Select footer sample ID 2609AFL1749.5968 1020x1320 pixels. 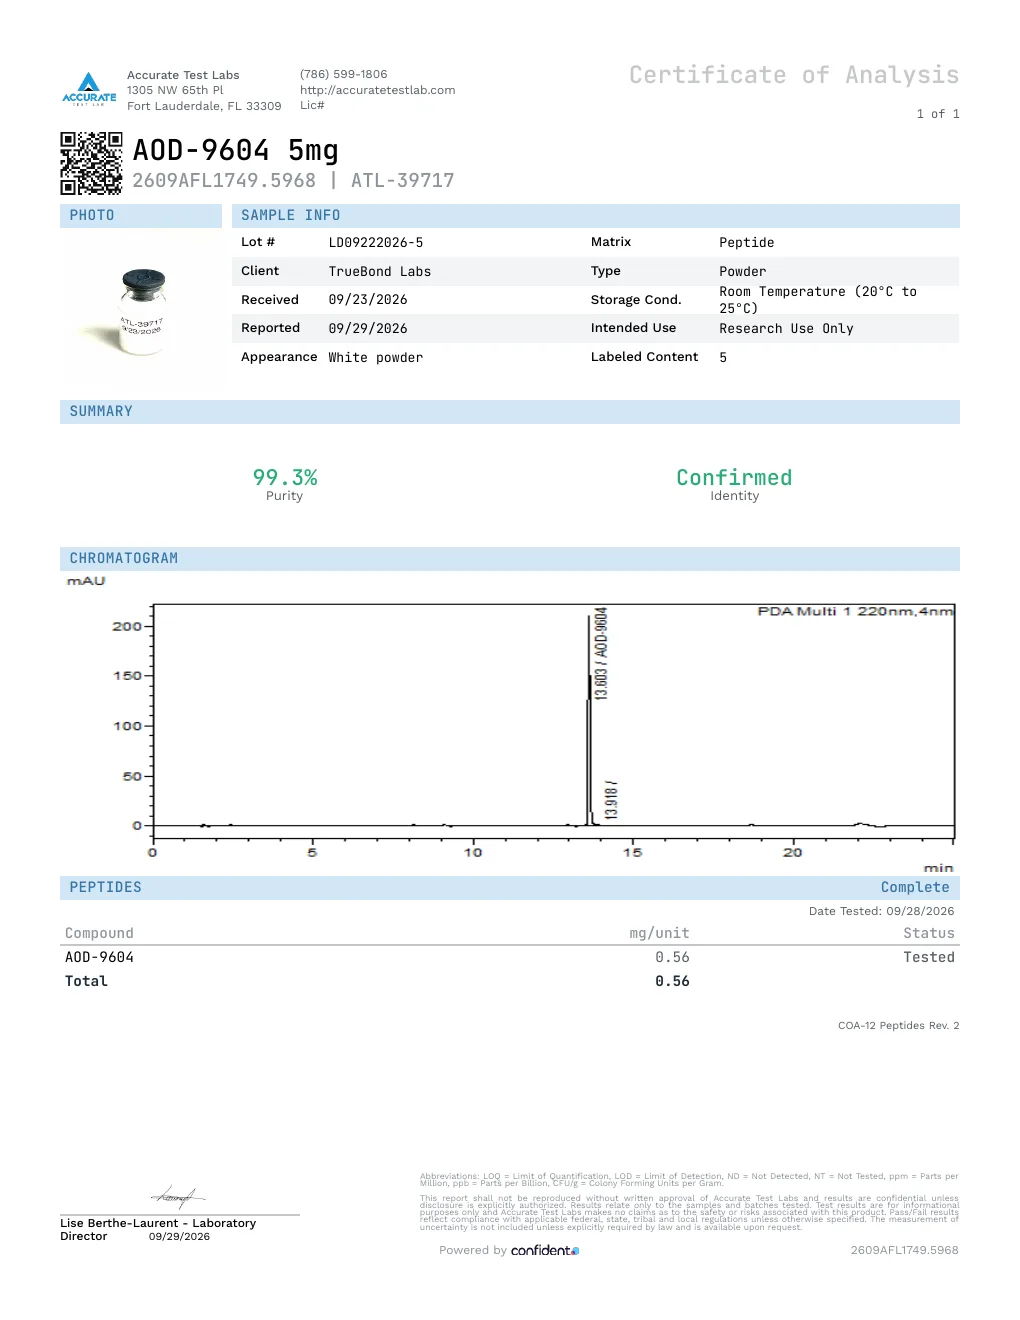click(x=904, y=1251)
